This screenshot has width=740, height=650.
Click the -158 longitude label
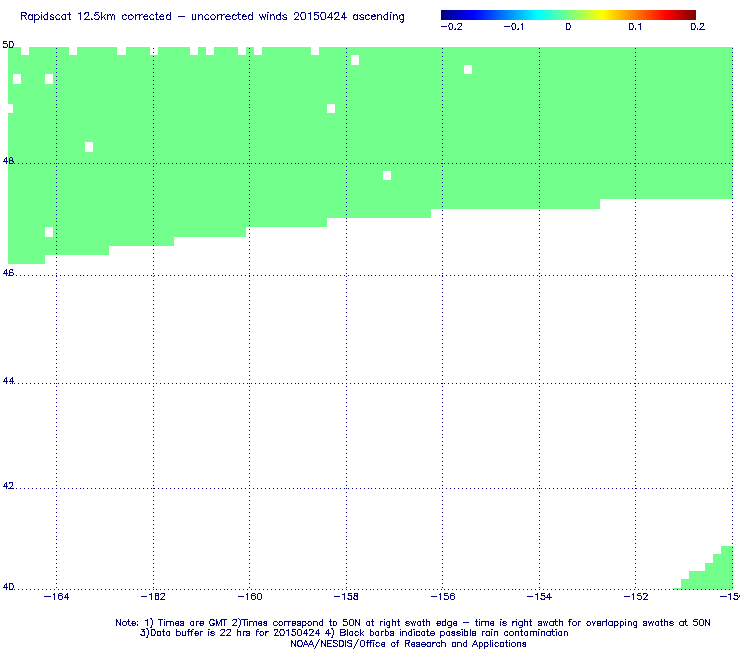(346, 597)
